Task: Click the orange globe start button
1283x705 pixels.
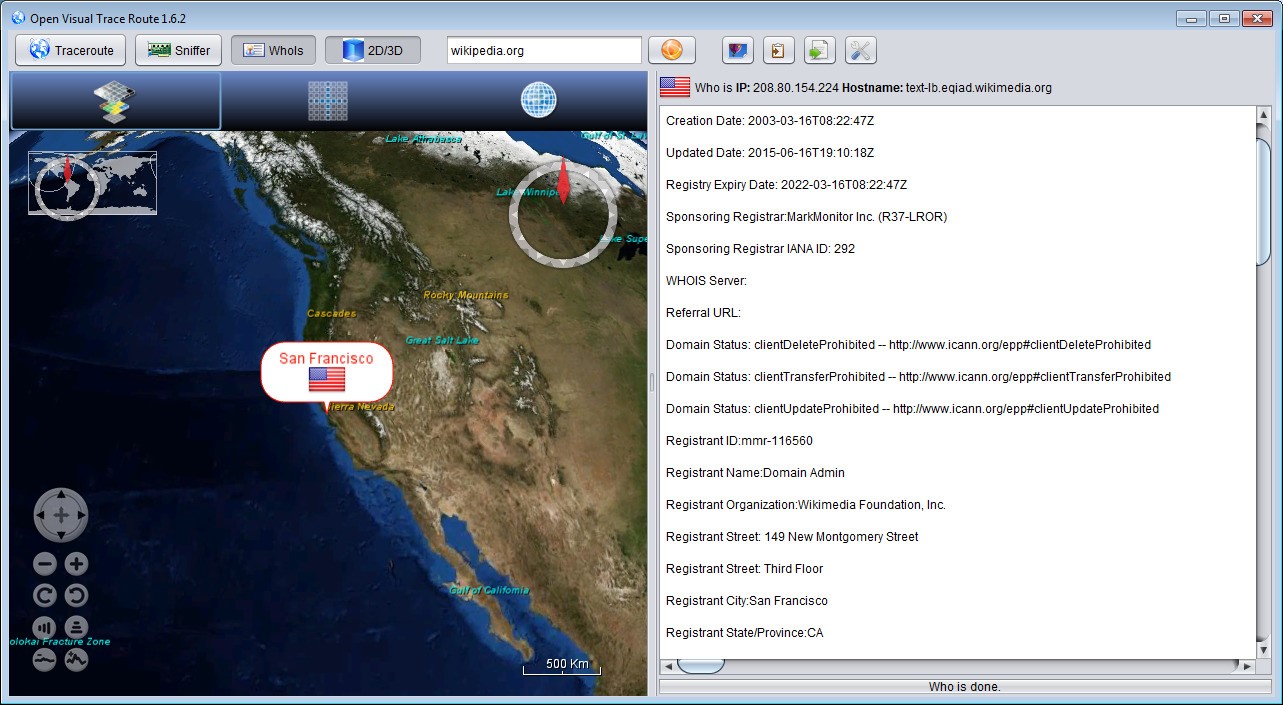Action: [x=671, y=50]
